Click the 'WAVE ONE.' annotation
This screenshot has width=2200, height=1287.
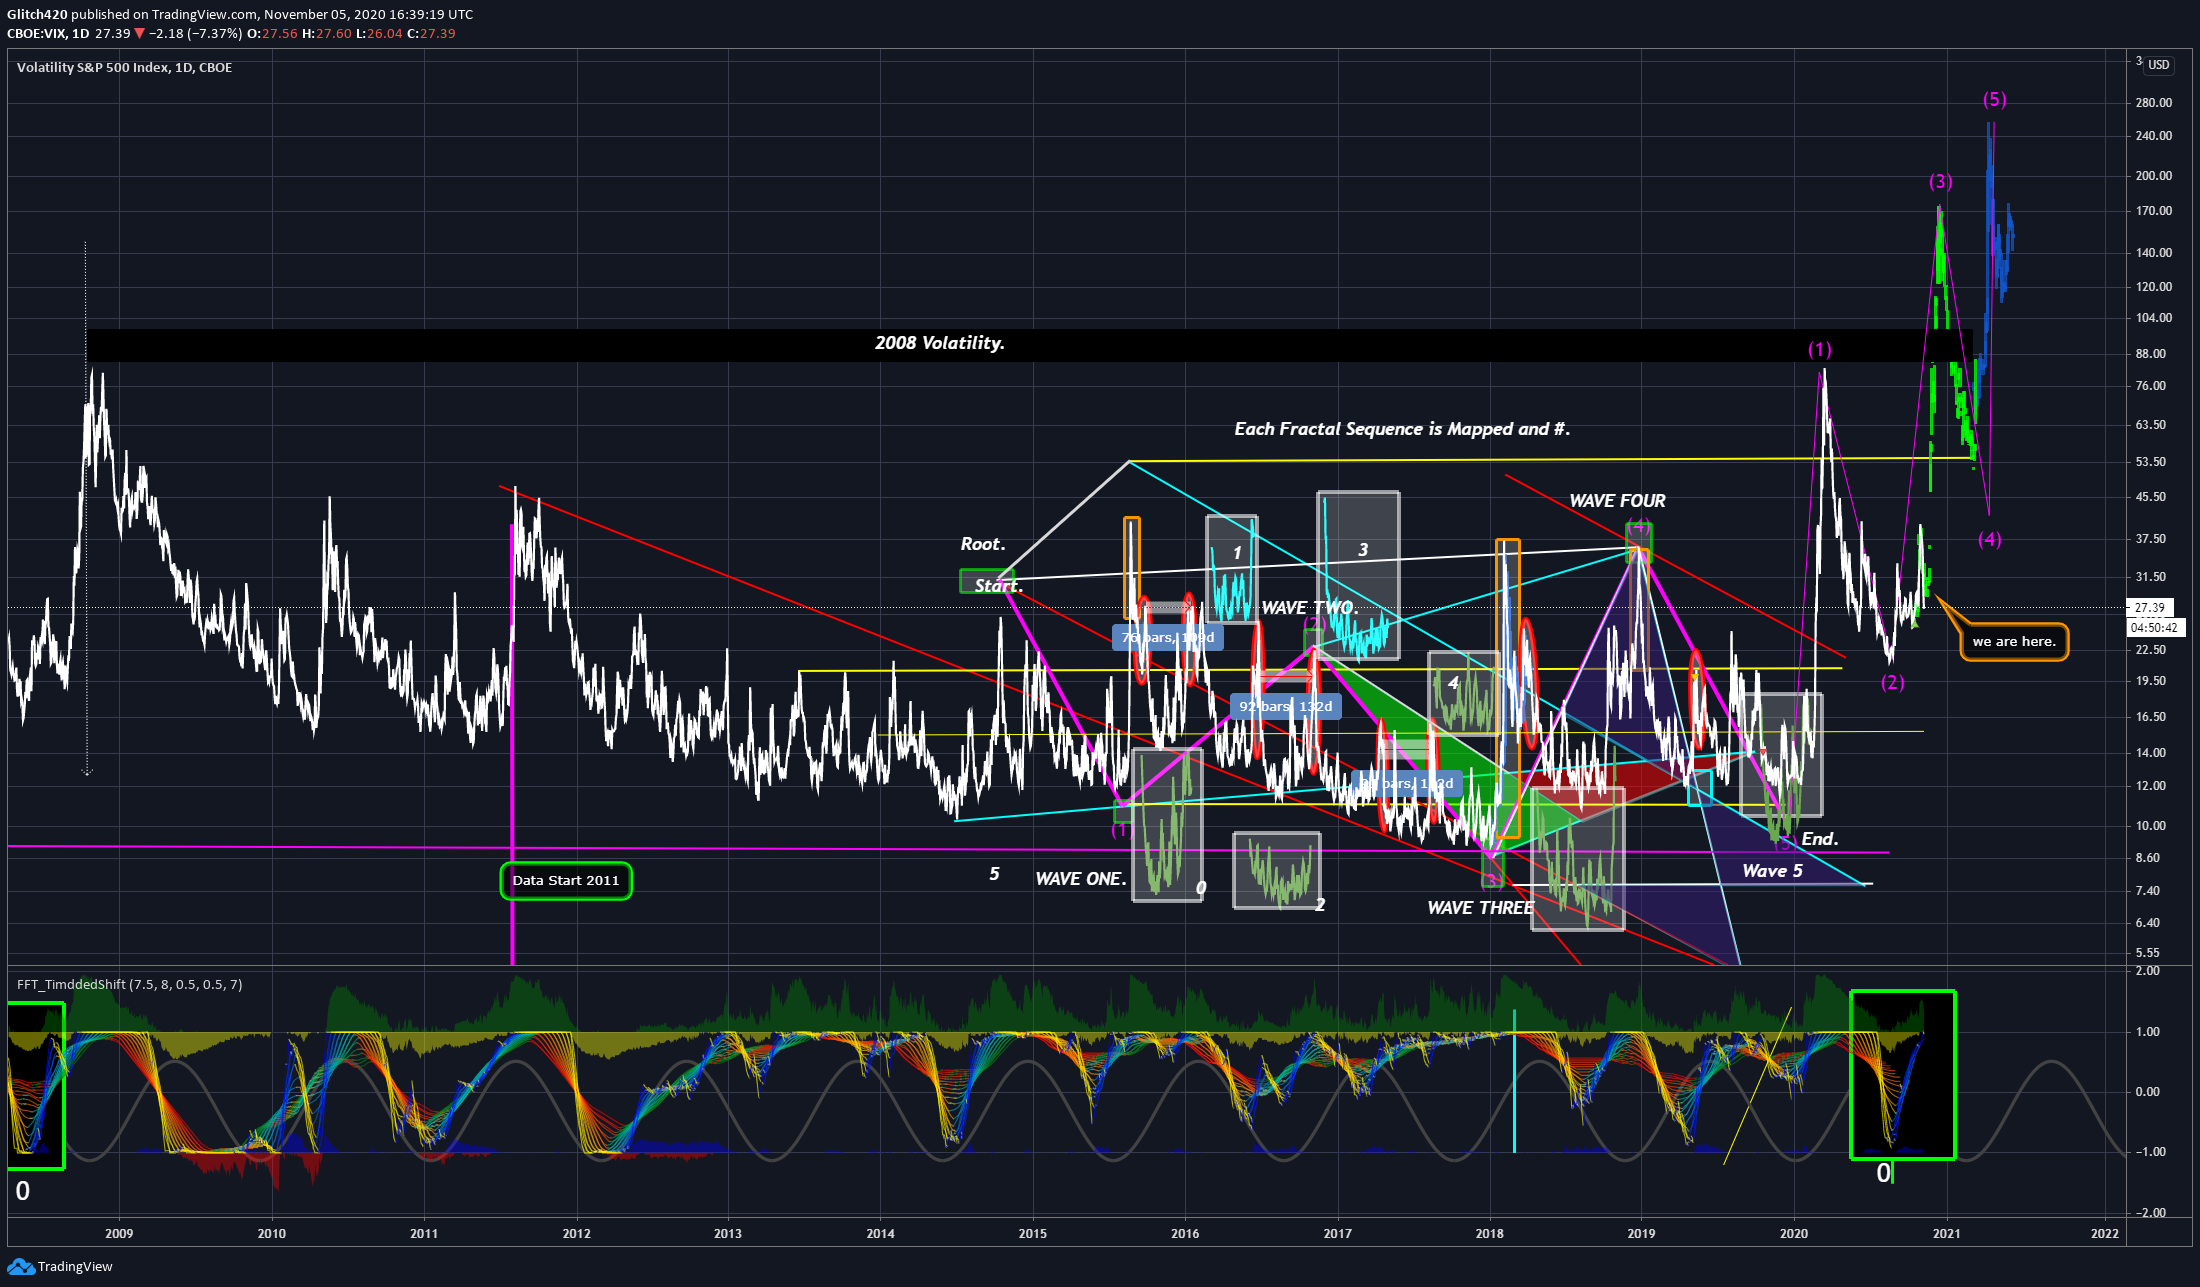click(x=1080, y=879)
